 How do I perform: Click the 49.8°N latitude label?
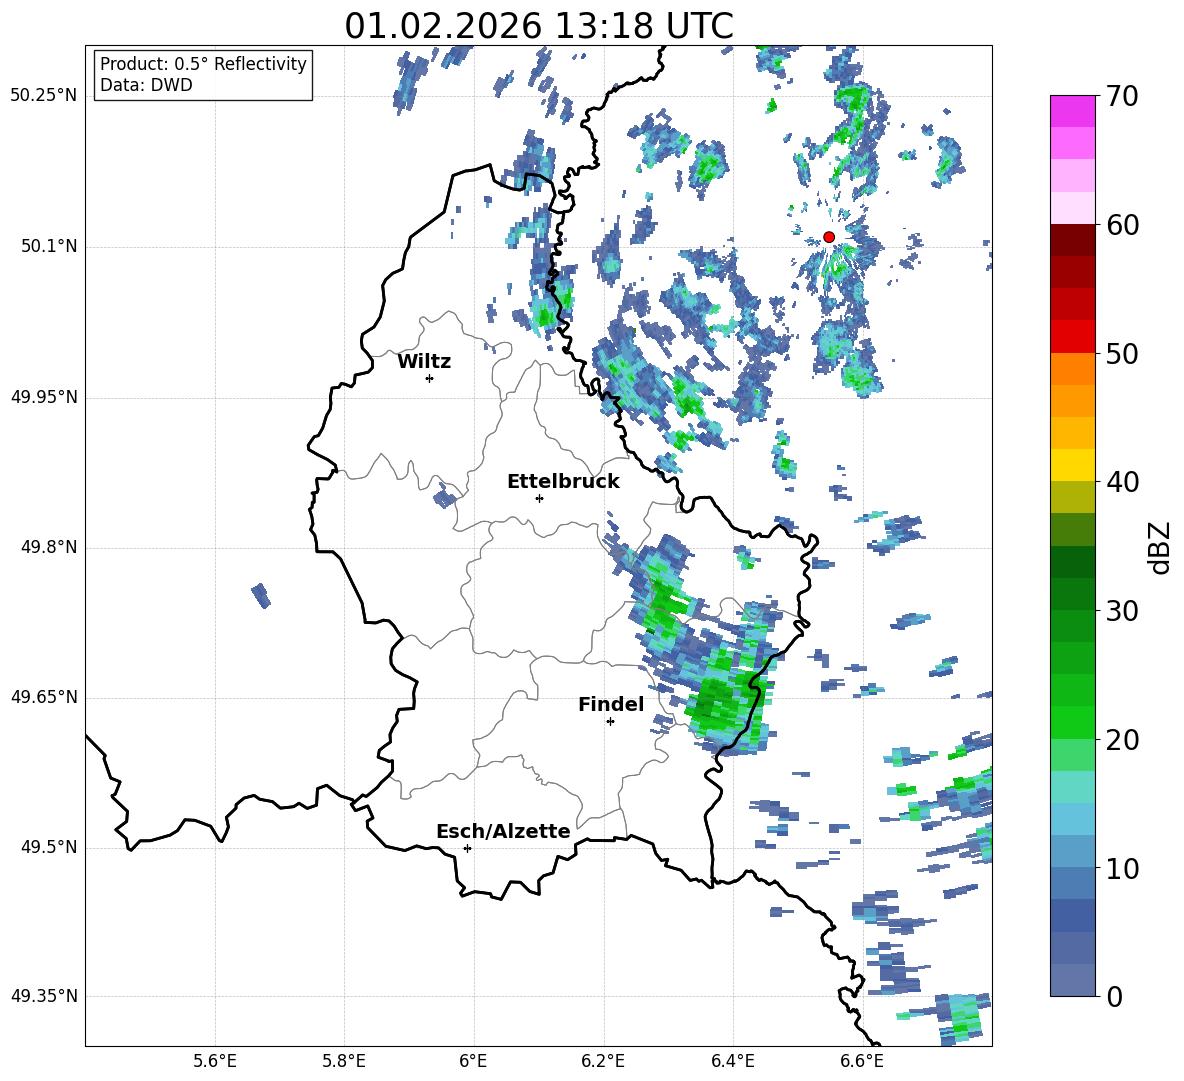pyautogui.click(x=48, y=547)
